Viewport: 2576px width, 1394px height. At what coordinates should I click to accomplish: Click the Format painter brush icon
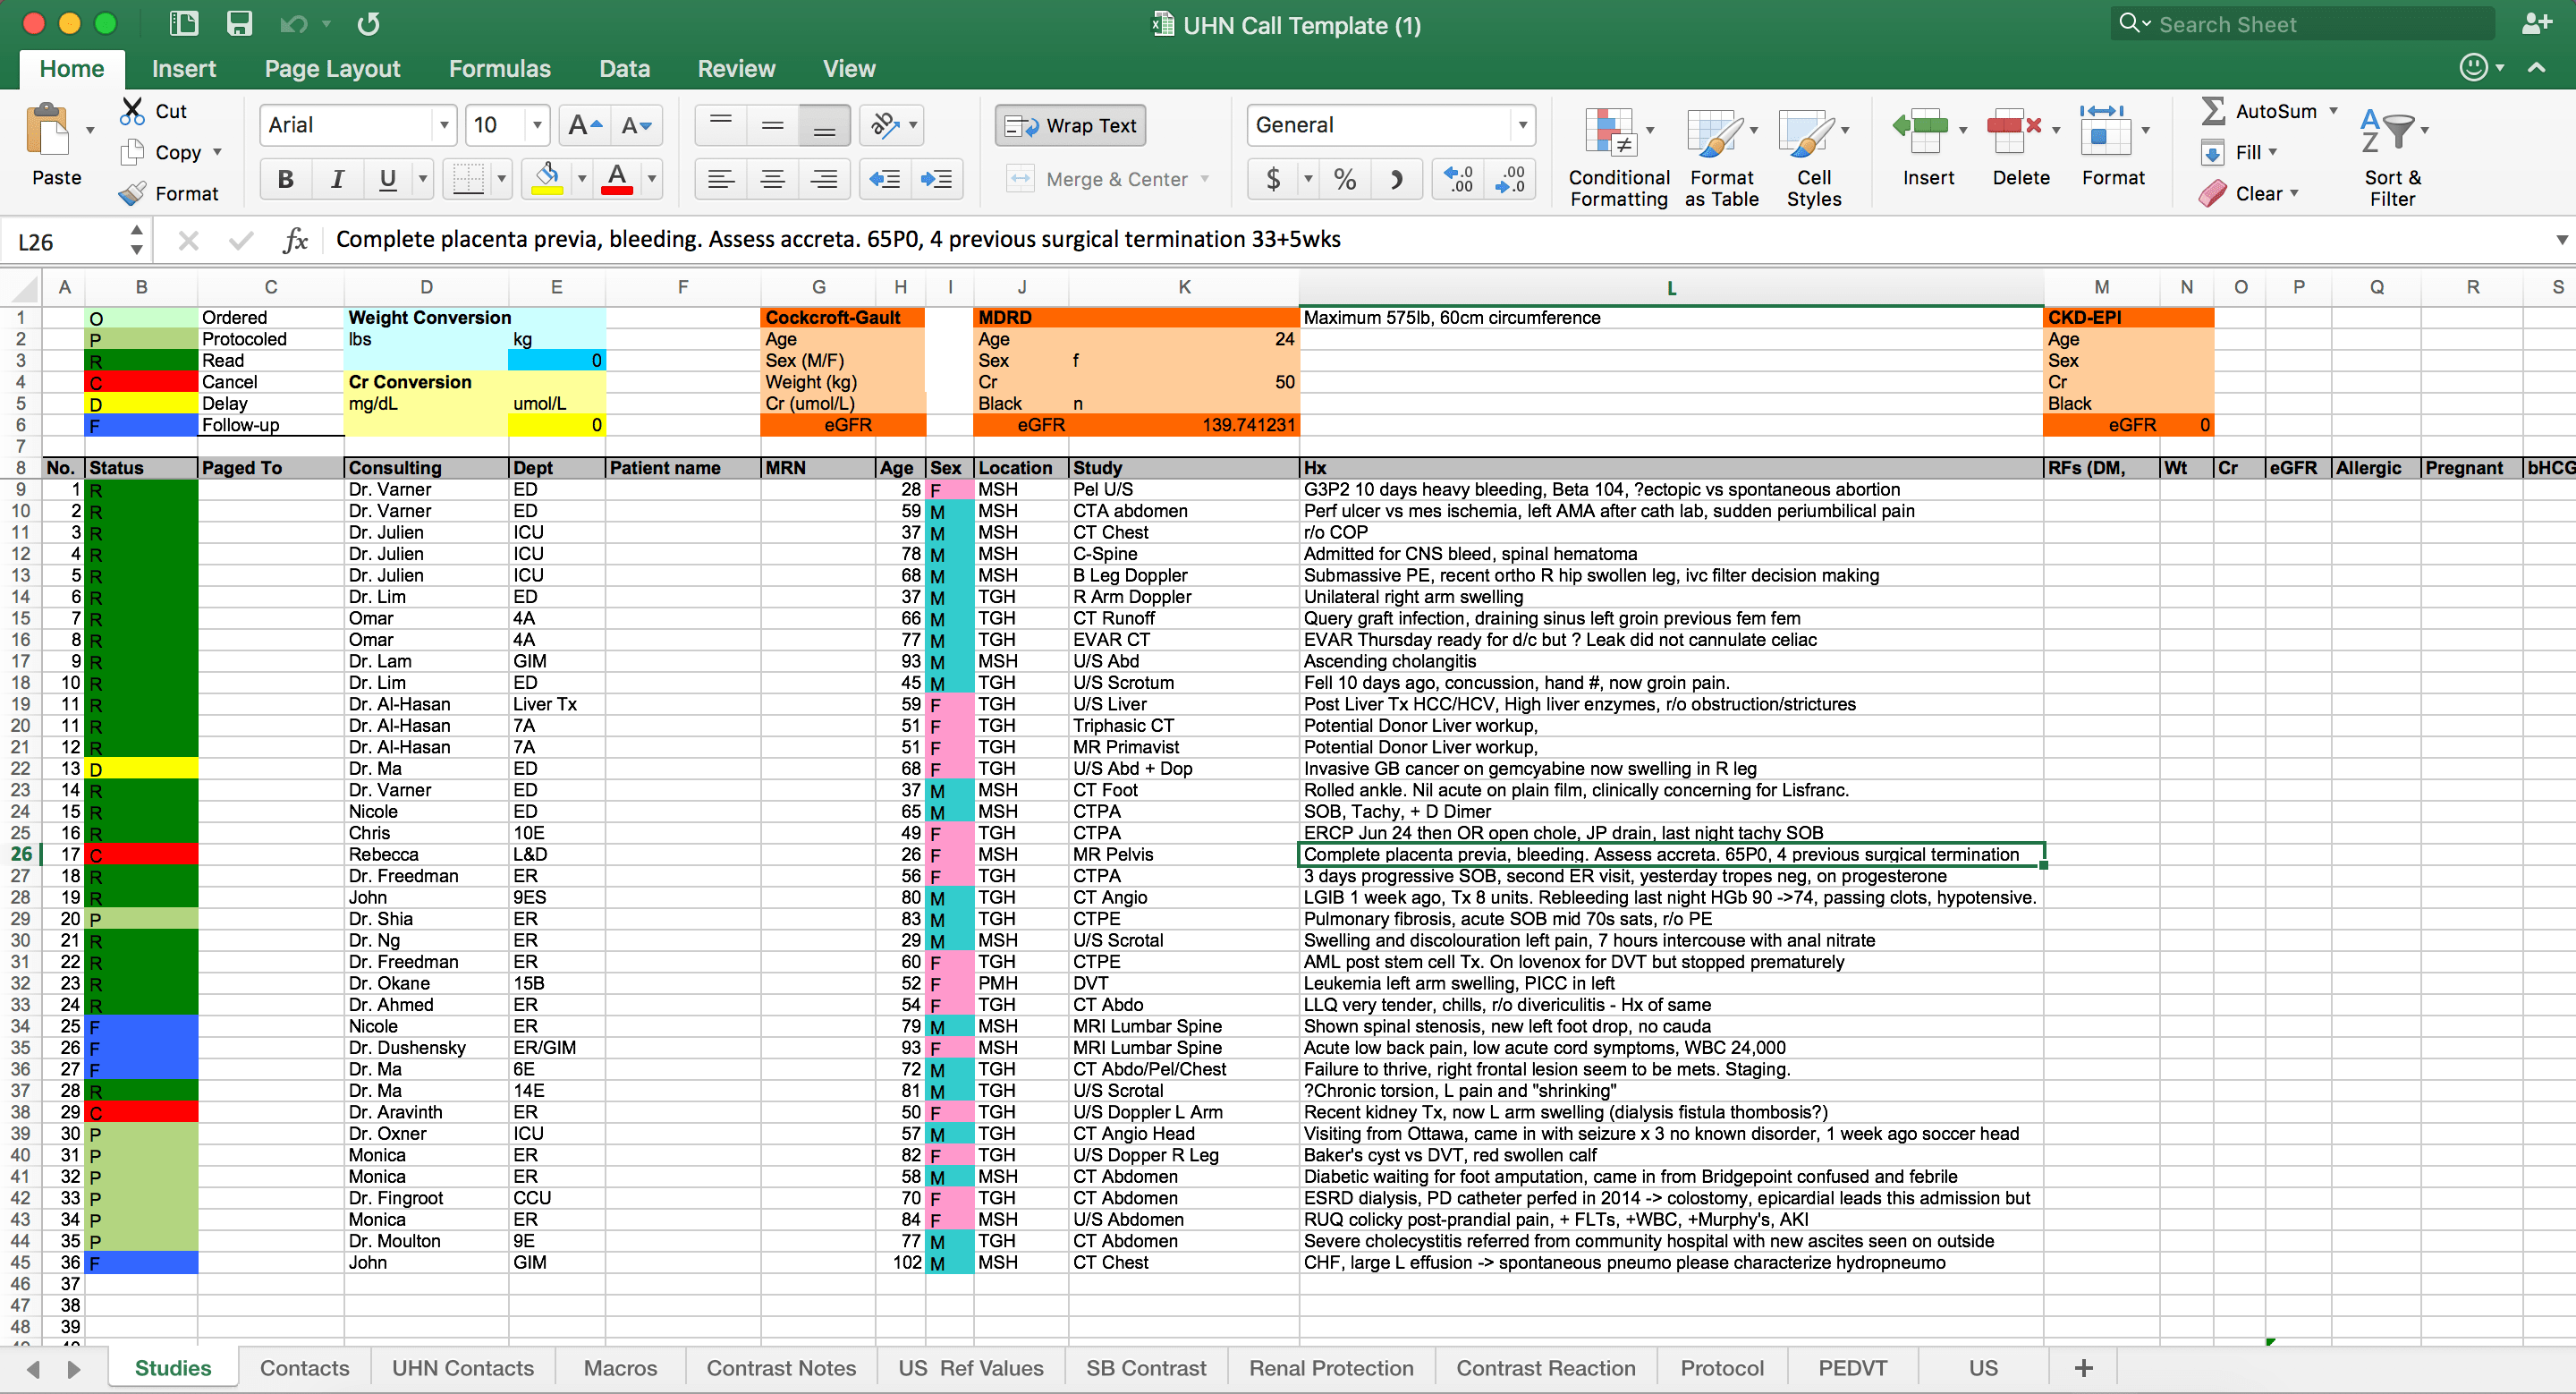tap(132, 193)
